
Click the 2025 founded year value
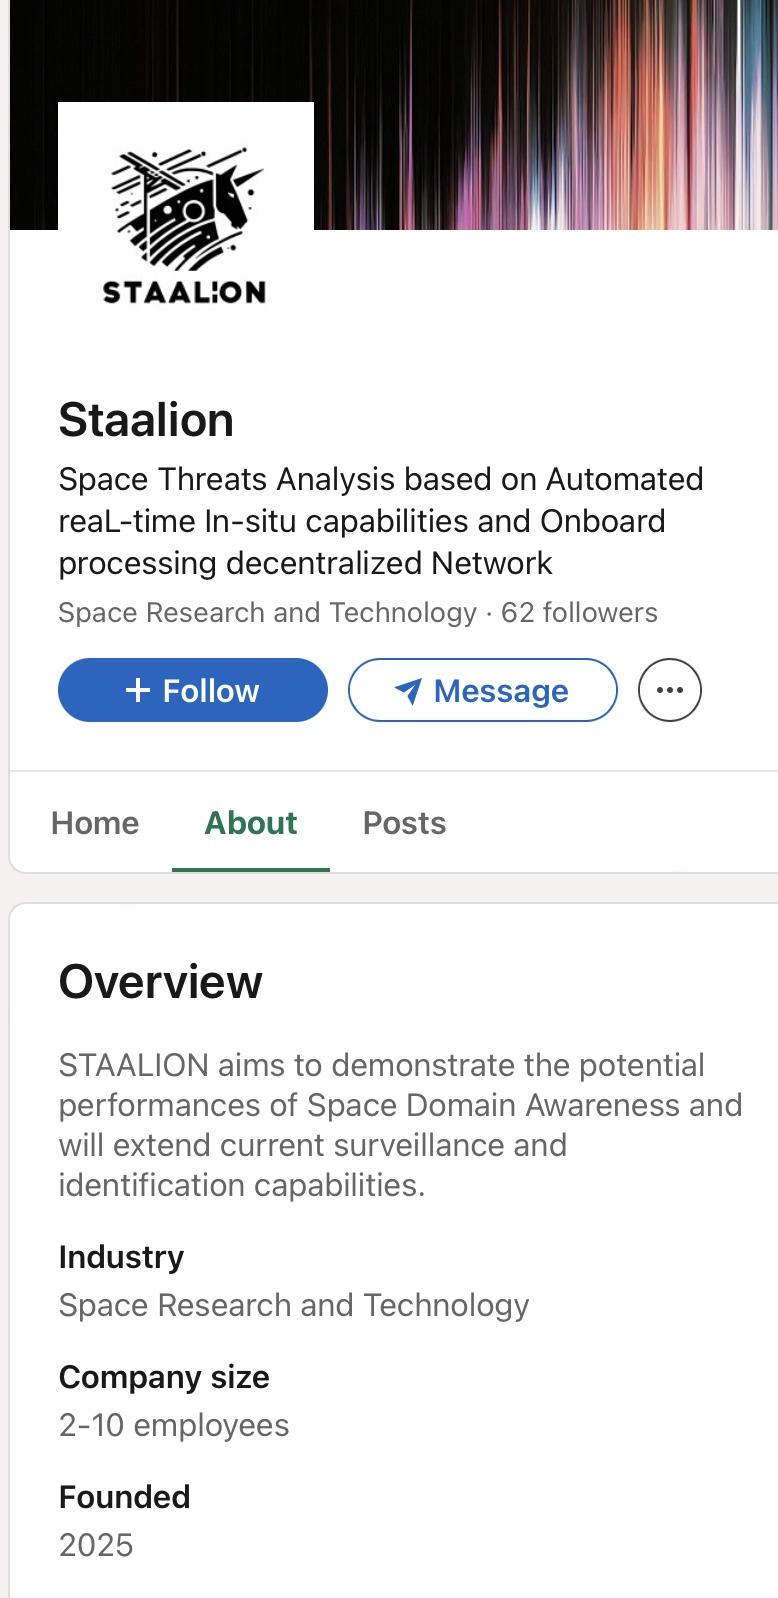click(x=96, y=1545)
